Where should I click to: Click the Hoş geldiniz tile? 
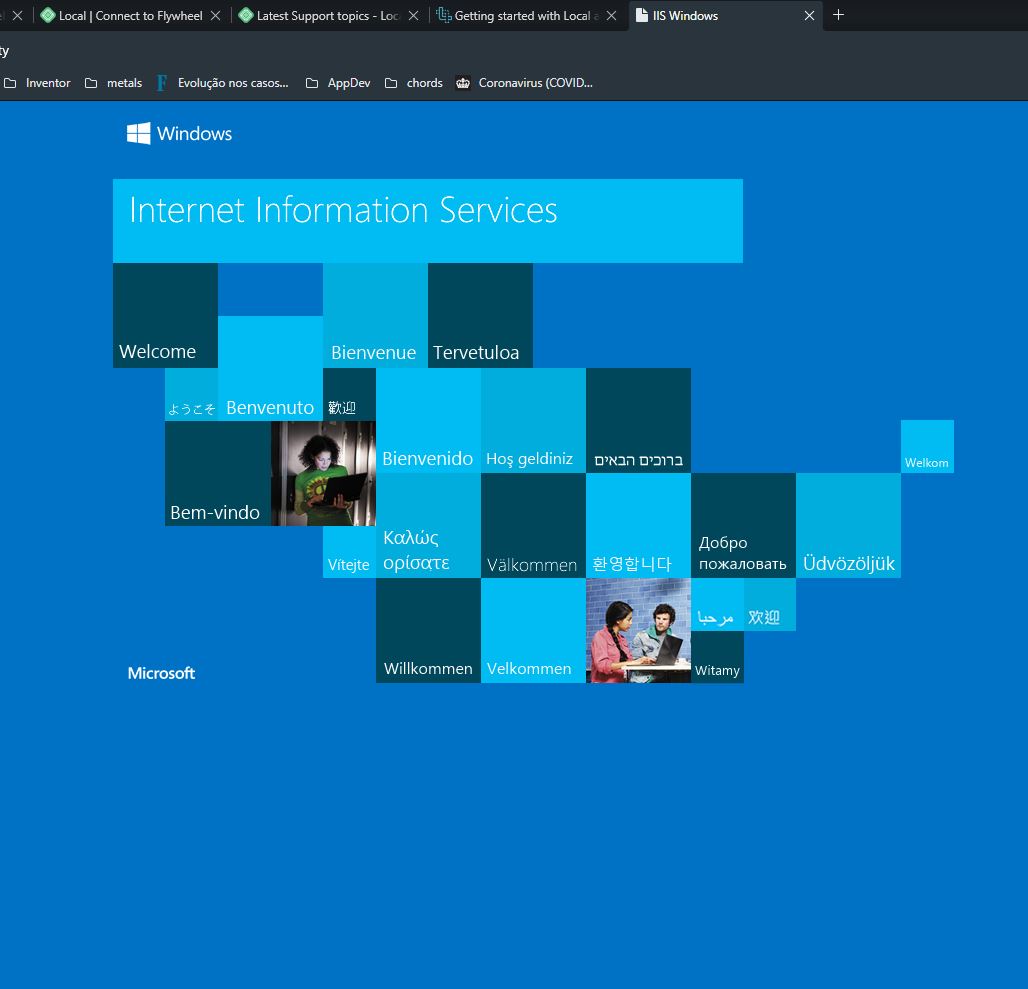point(533,421)
